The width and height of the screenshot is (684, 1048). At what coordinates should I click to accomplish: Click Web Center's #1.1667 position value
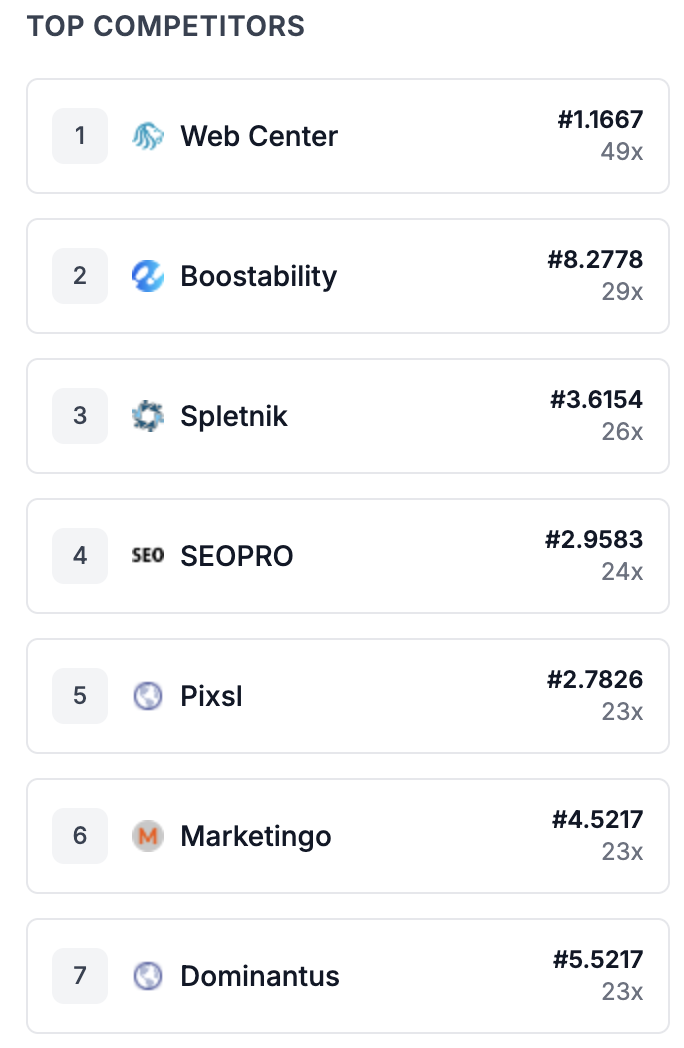[x=600, y=121]
